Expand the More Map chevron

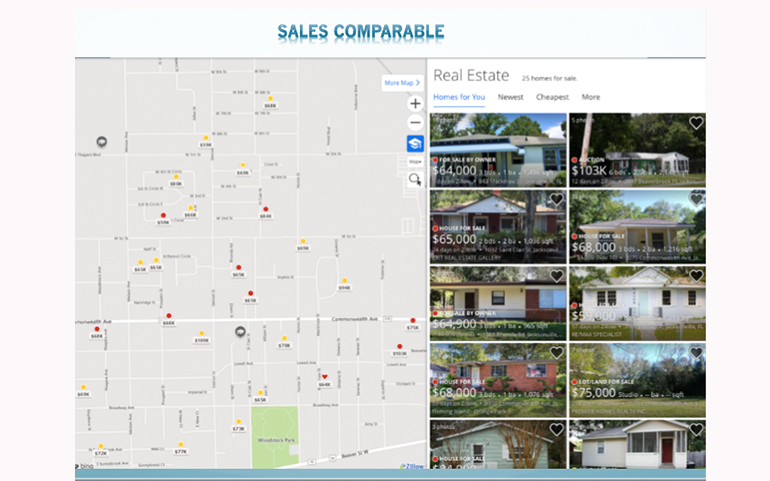click(x=402, y=83)
